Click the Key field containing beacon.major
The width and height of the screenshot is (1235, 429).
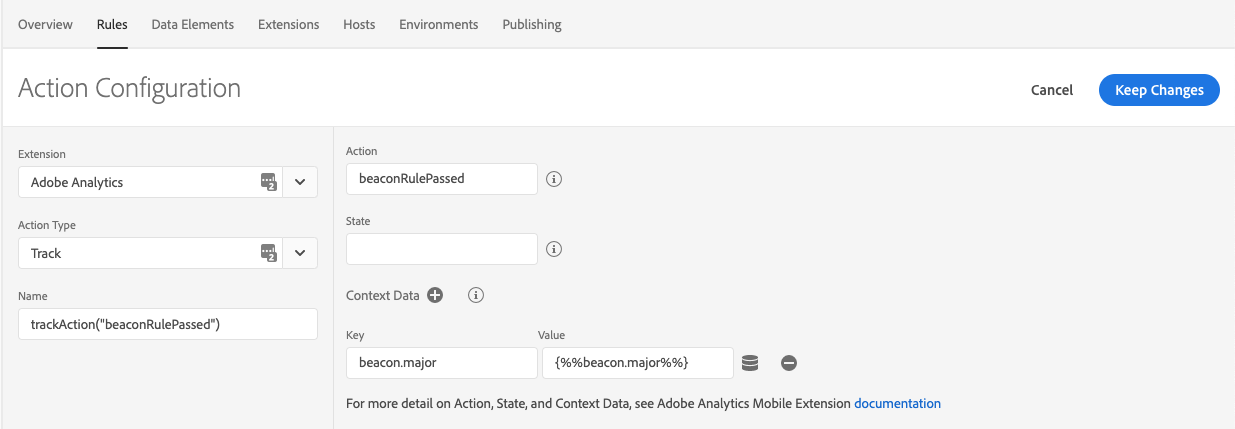[442, 363]
